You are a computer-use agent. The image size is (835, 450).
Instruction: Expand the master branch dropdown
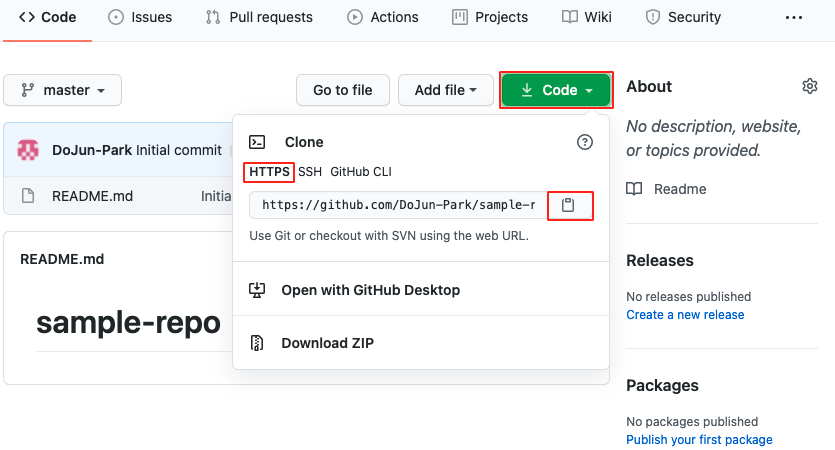click(x=63, y=90)
